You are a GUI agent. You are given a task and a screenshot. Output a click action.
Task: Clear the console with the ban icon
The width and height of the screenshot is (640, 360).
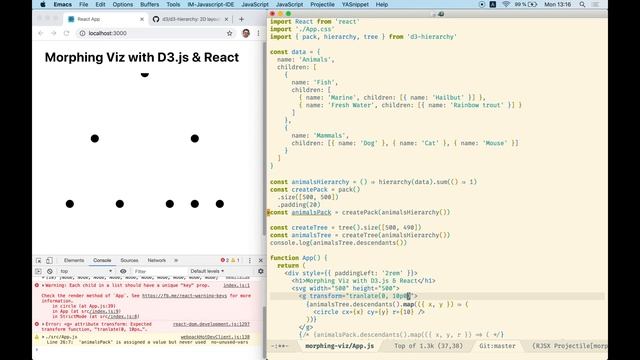click(x=50, y=271)
